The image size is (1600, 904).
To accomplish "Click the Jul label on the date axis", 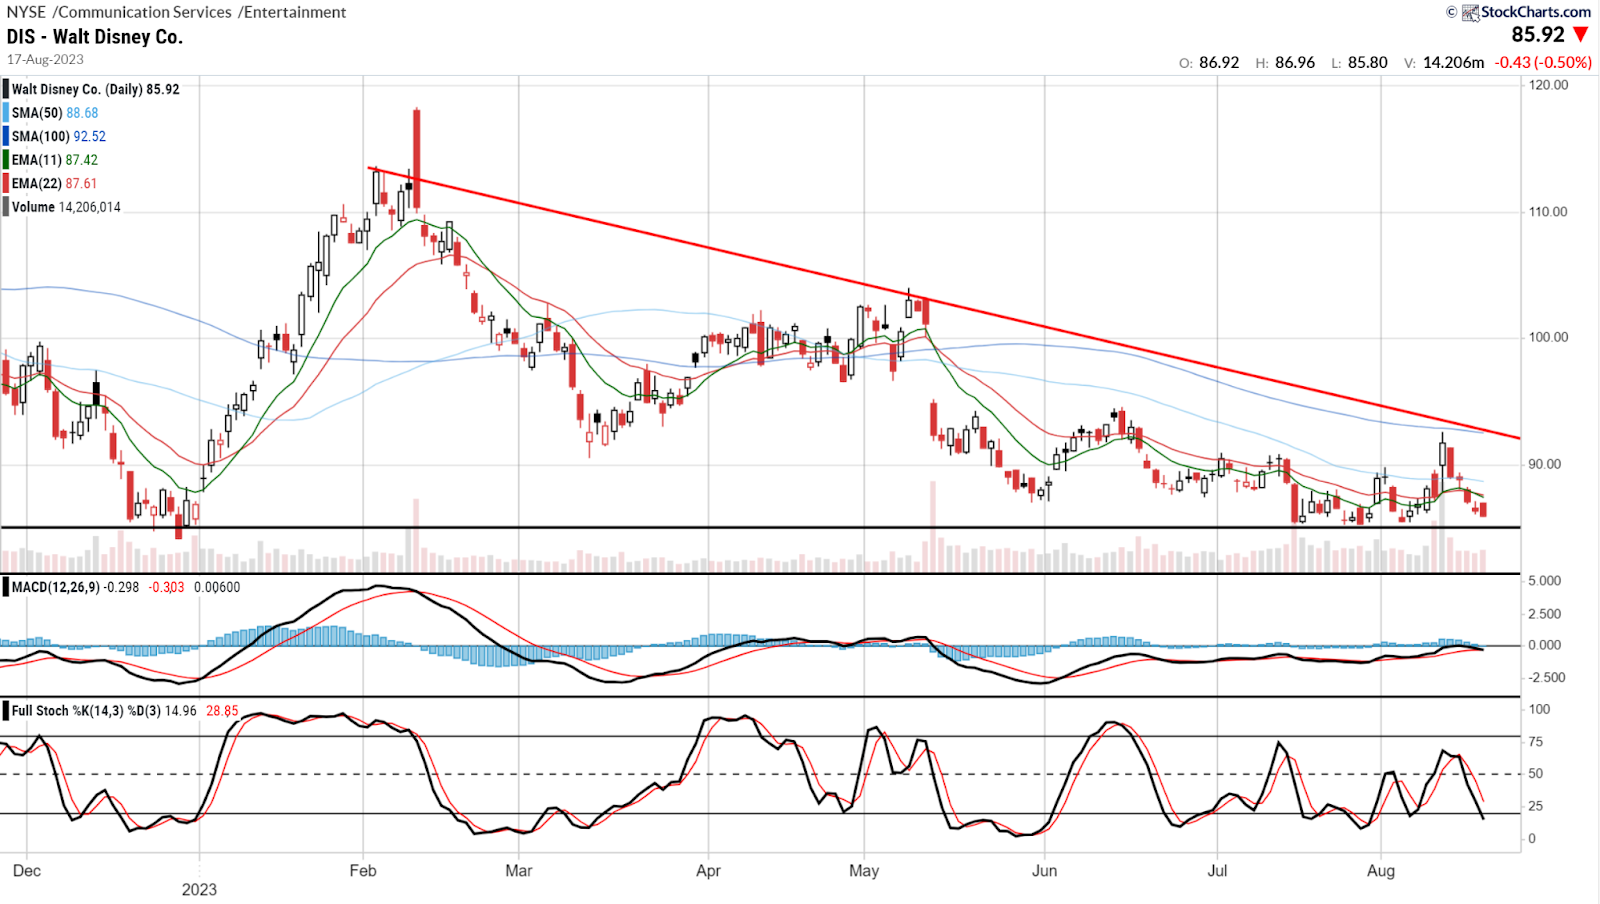I will pos(1217,871).
